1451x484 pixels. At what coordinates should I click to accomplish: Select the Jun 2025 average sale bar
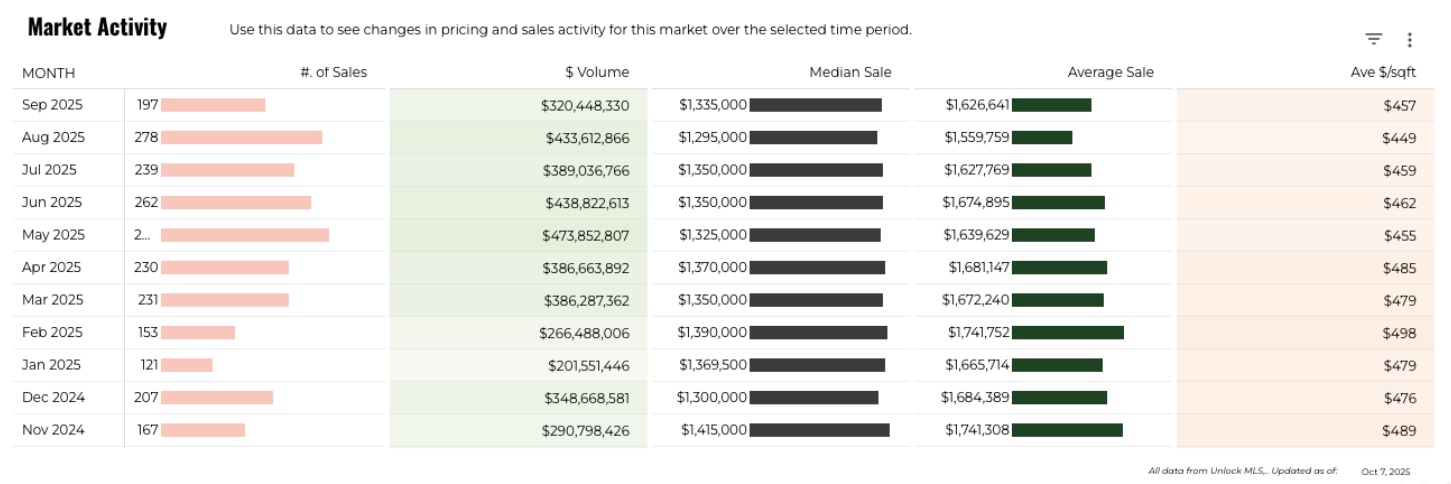[1058, 203]
